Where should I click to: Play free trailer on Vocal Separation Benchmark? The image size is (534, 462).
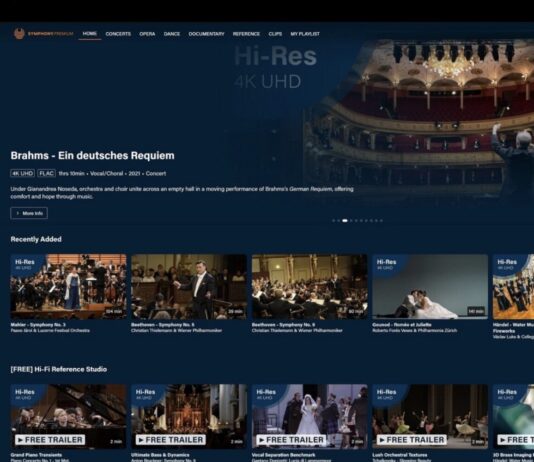(x=291, y=440)
